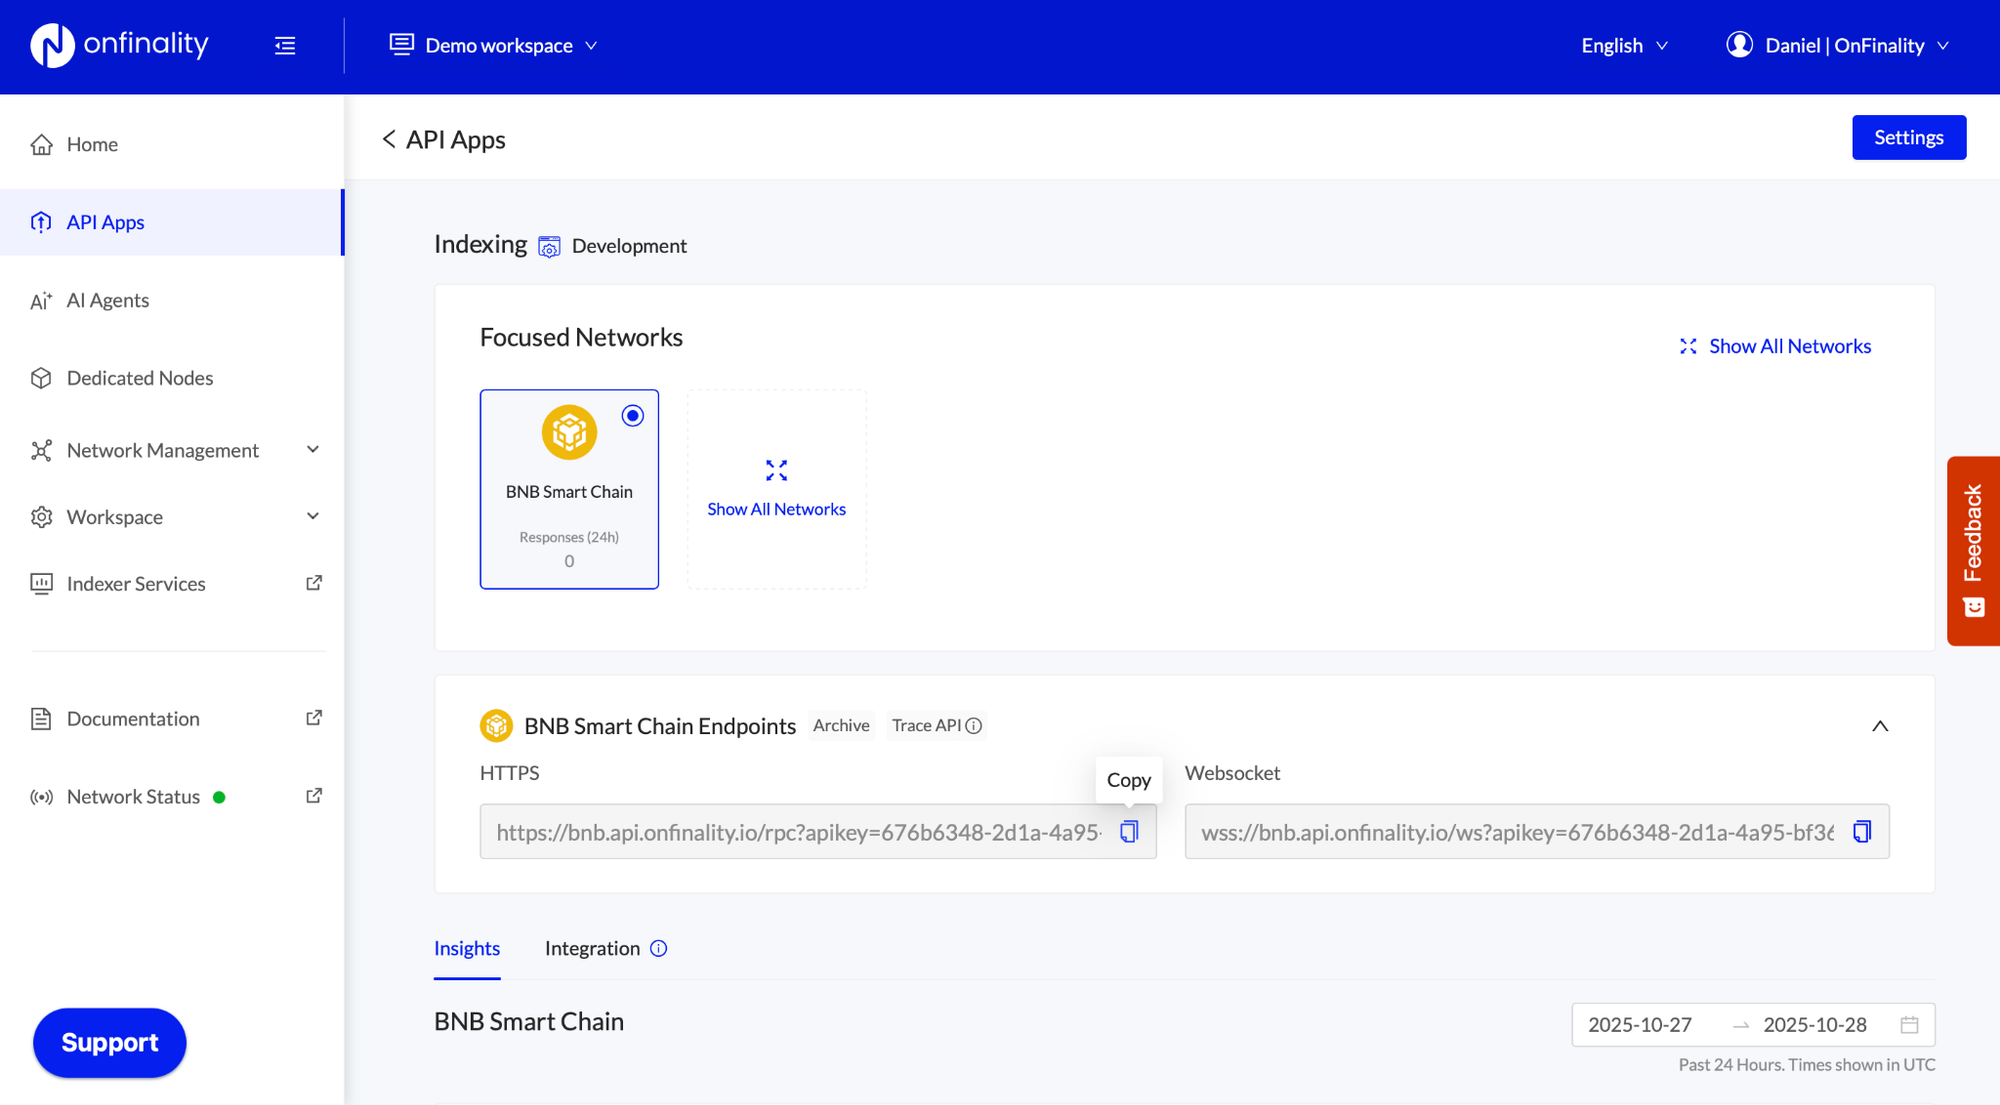2000x1105 pixels.
Task: Copy the HTTPS endpoint URL
Action: coord(1129,831)
